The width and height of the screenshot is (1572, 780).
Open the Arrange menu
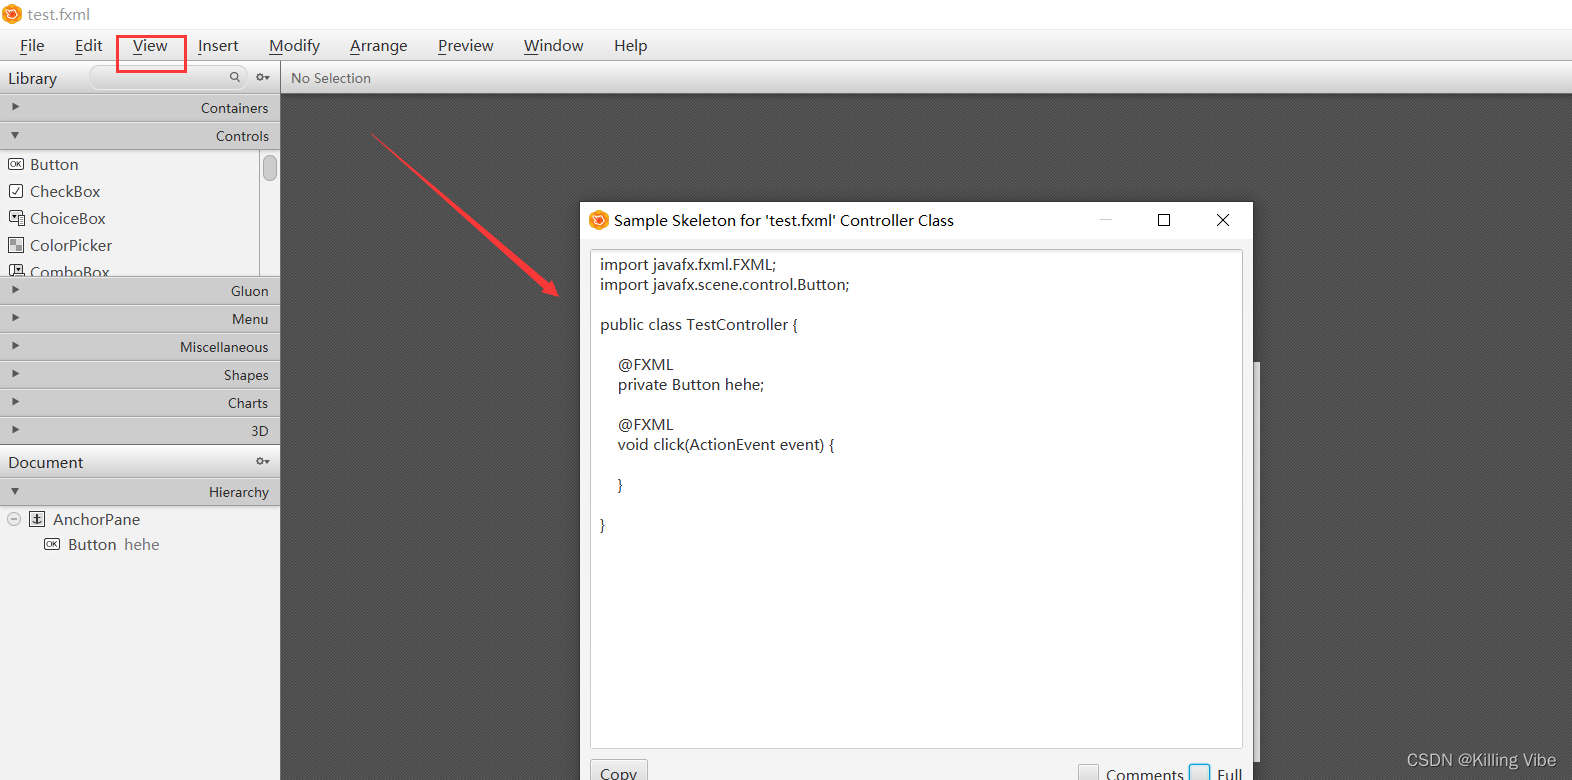tap(379, 45)
